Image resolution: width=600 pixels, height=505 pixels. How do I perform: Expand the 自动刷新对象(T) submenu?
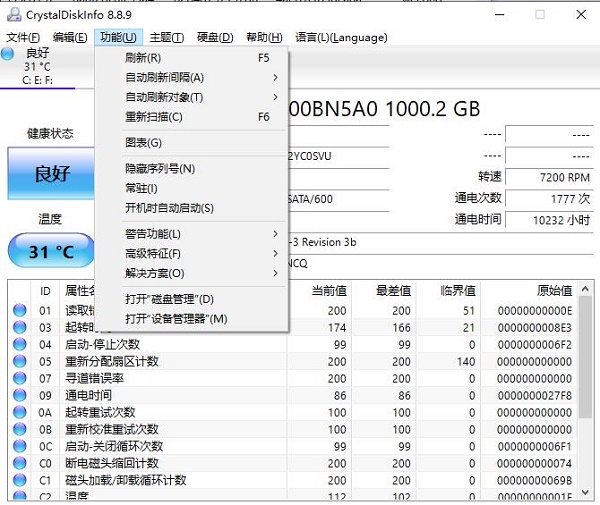click(x=191, y=97)
